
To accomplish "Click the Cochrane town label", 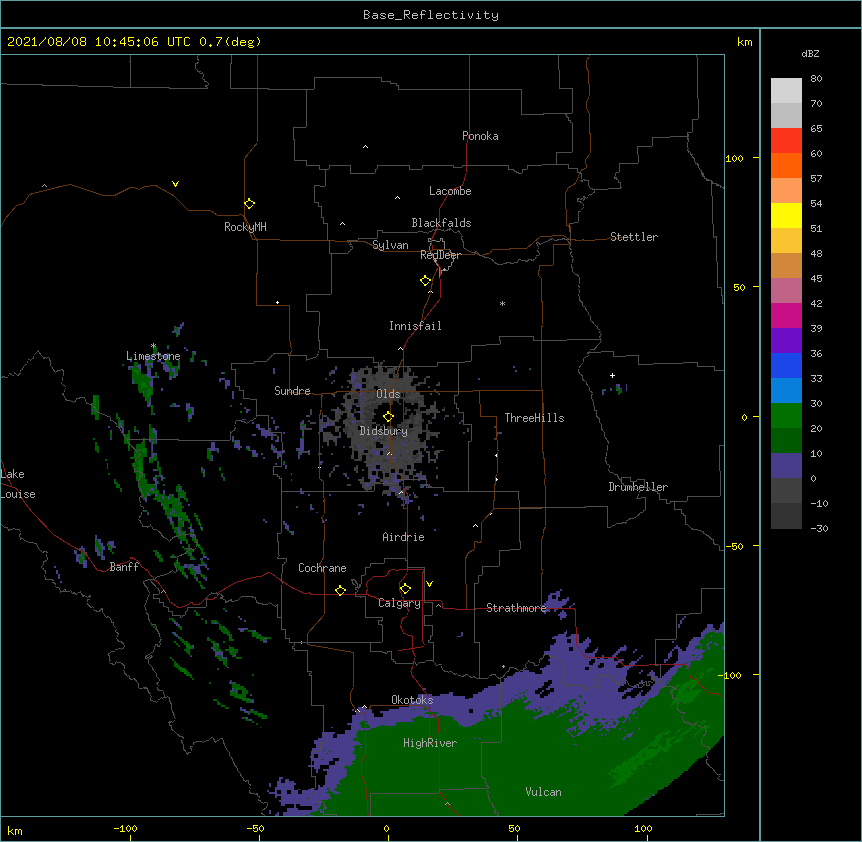I will coord(322,568).
